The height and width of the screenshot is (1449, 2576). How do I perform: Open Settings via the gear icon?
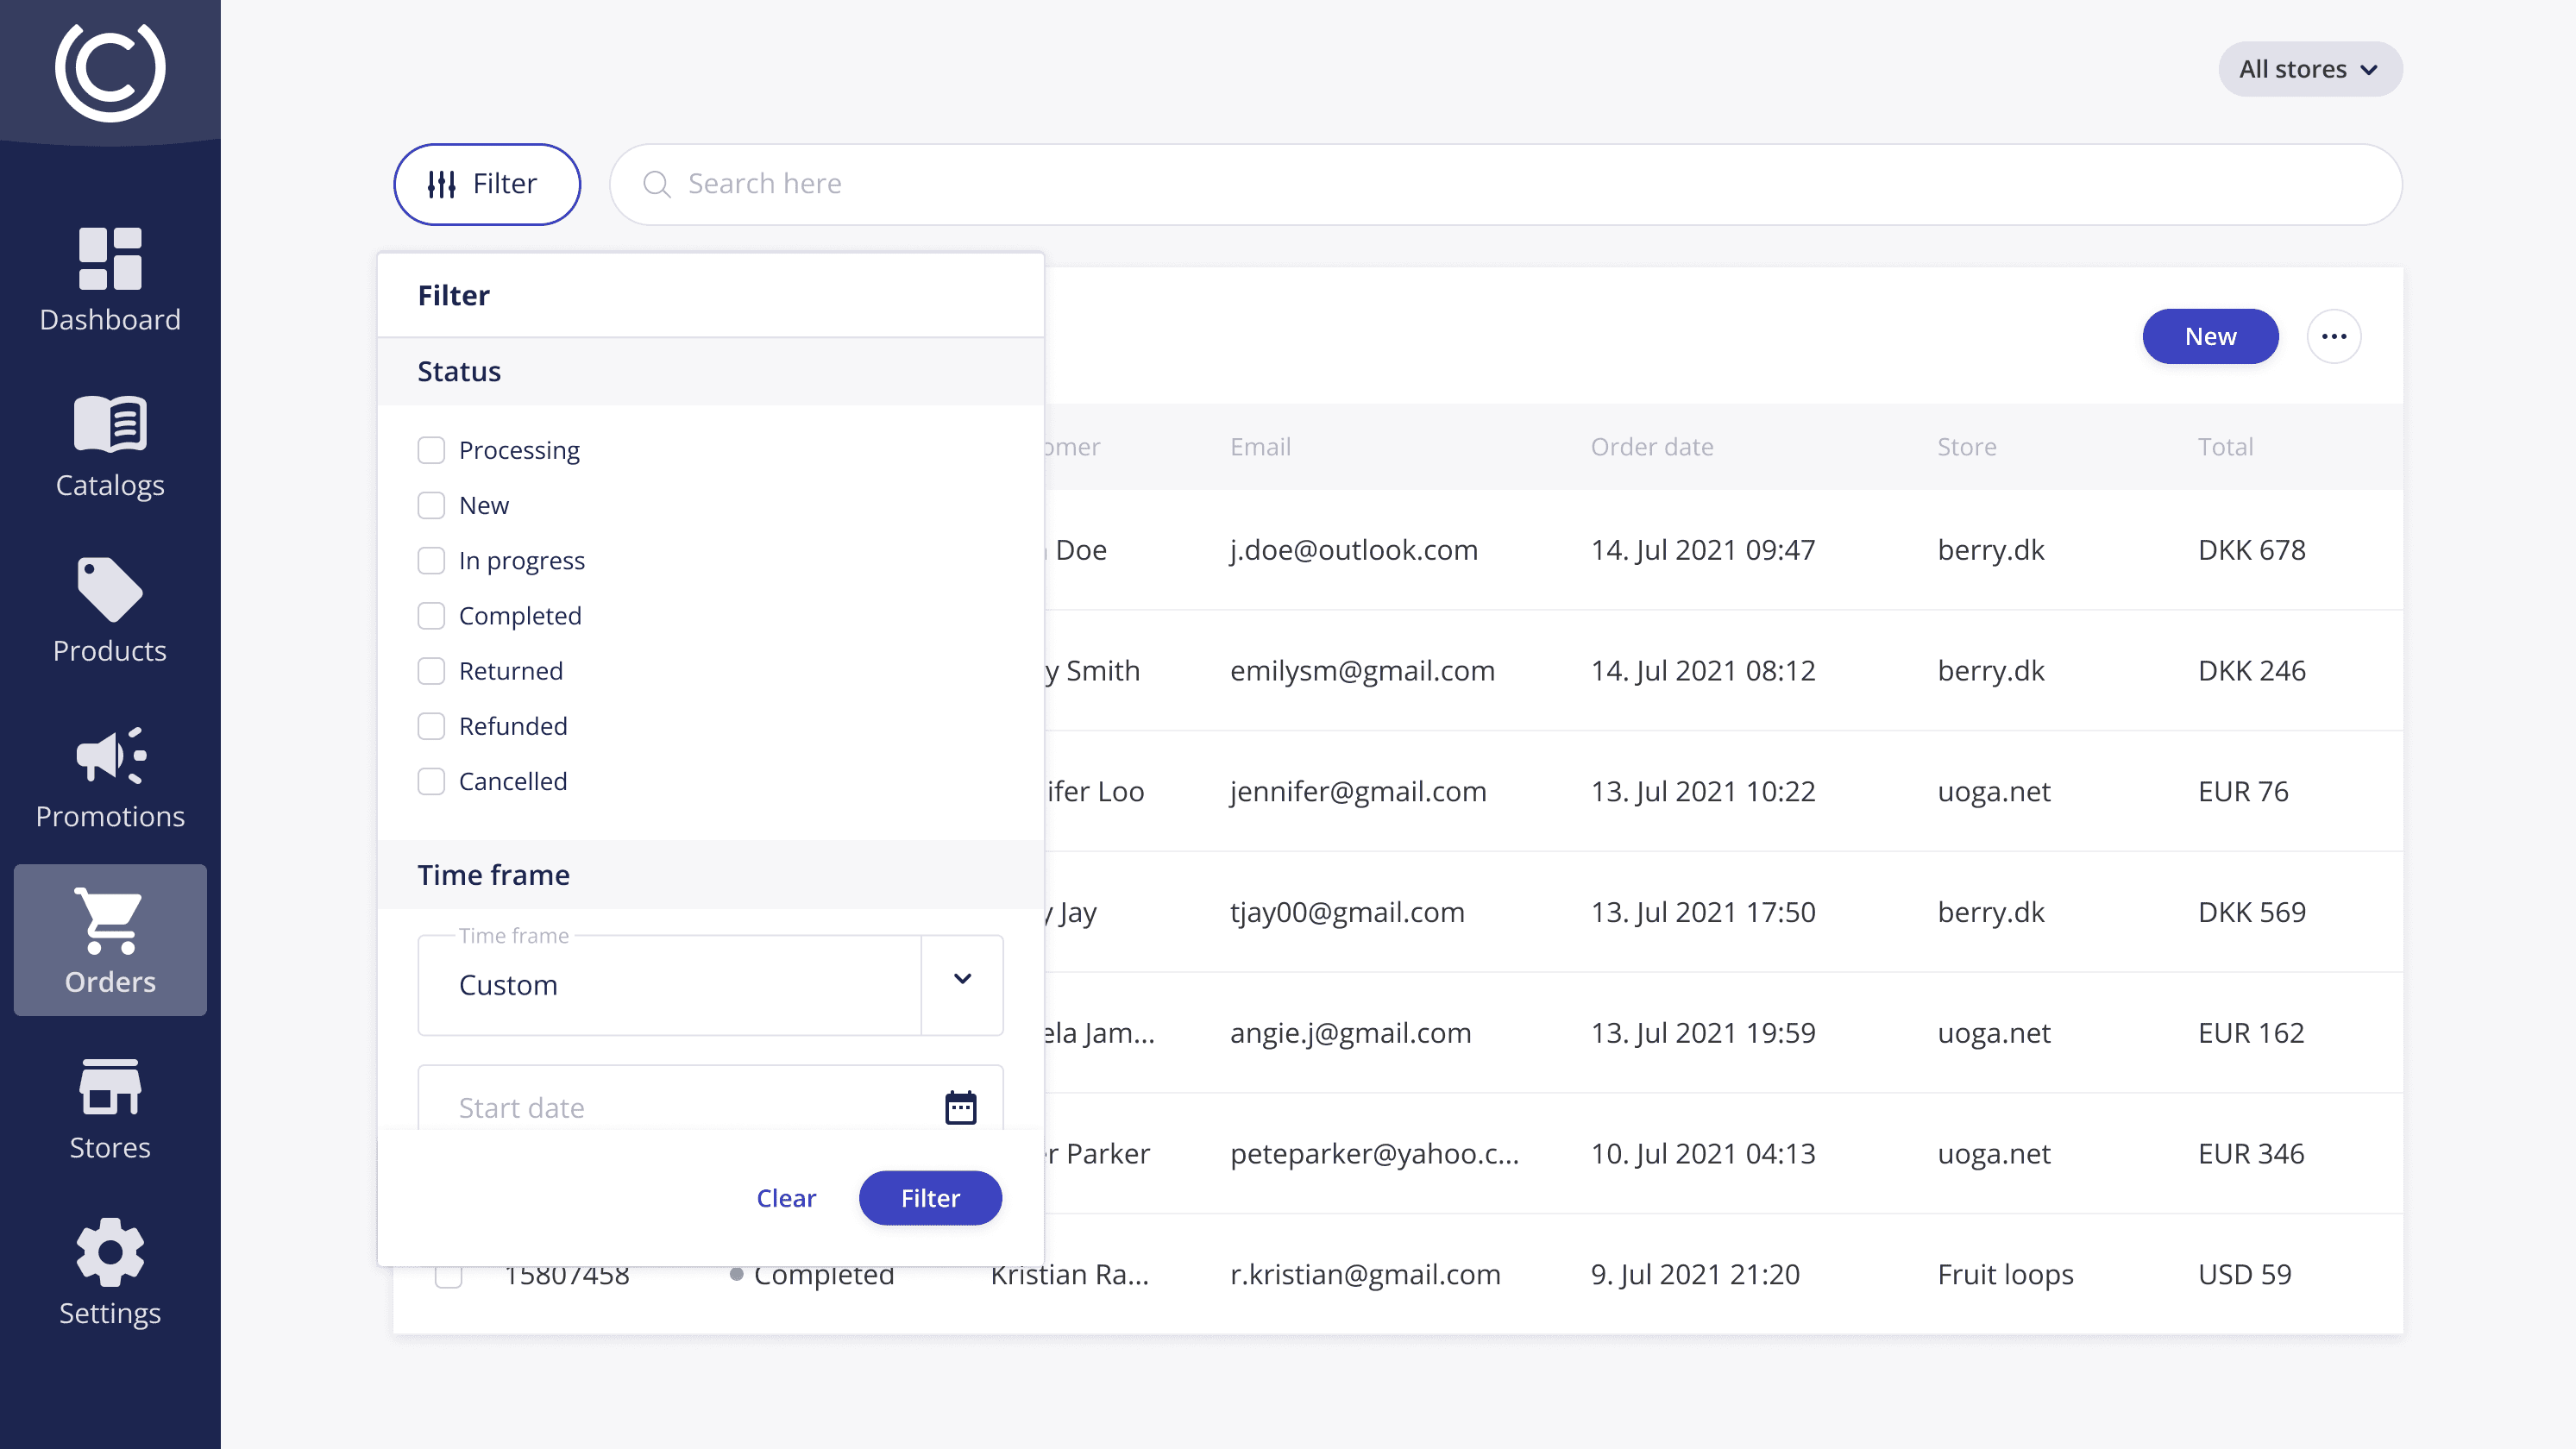tap(110, 1252)
